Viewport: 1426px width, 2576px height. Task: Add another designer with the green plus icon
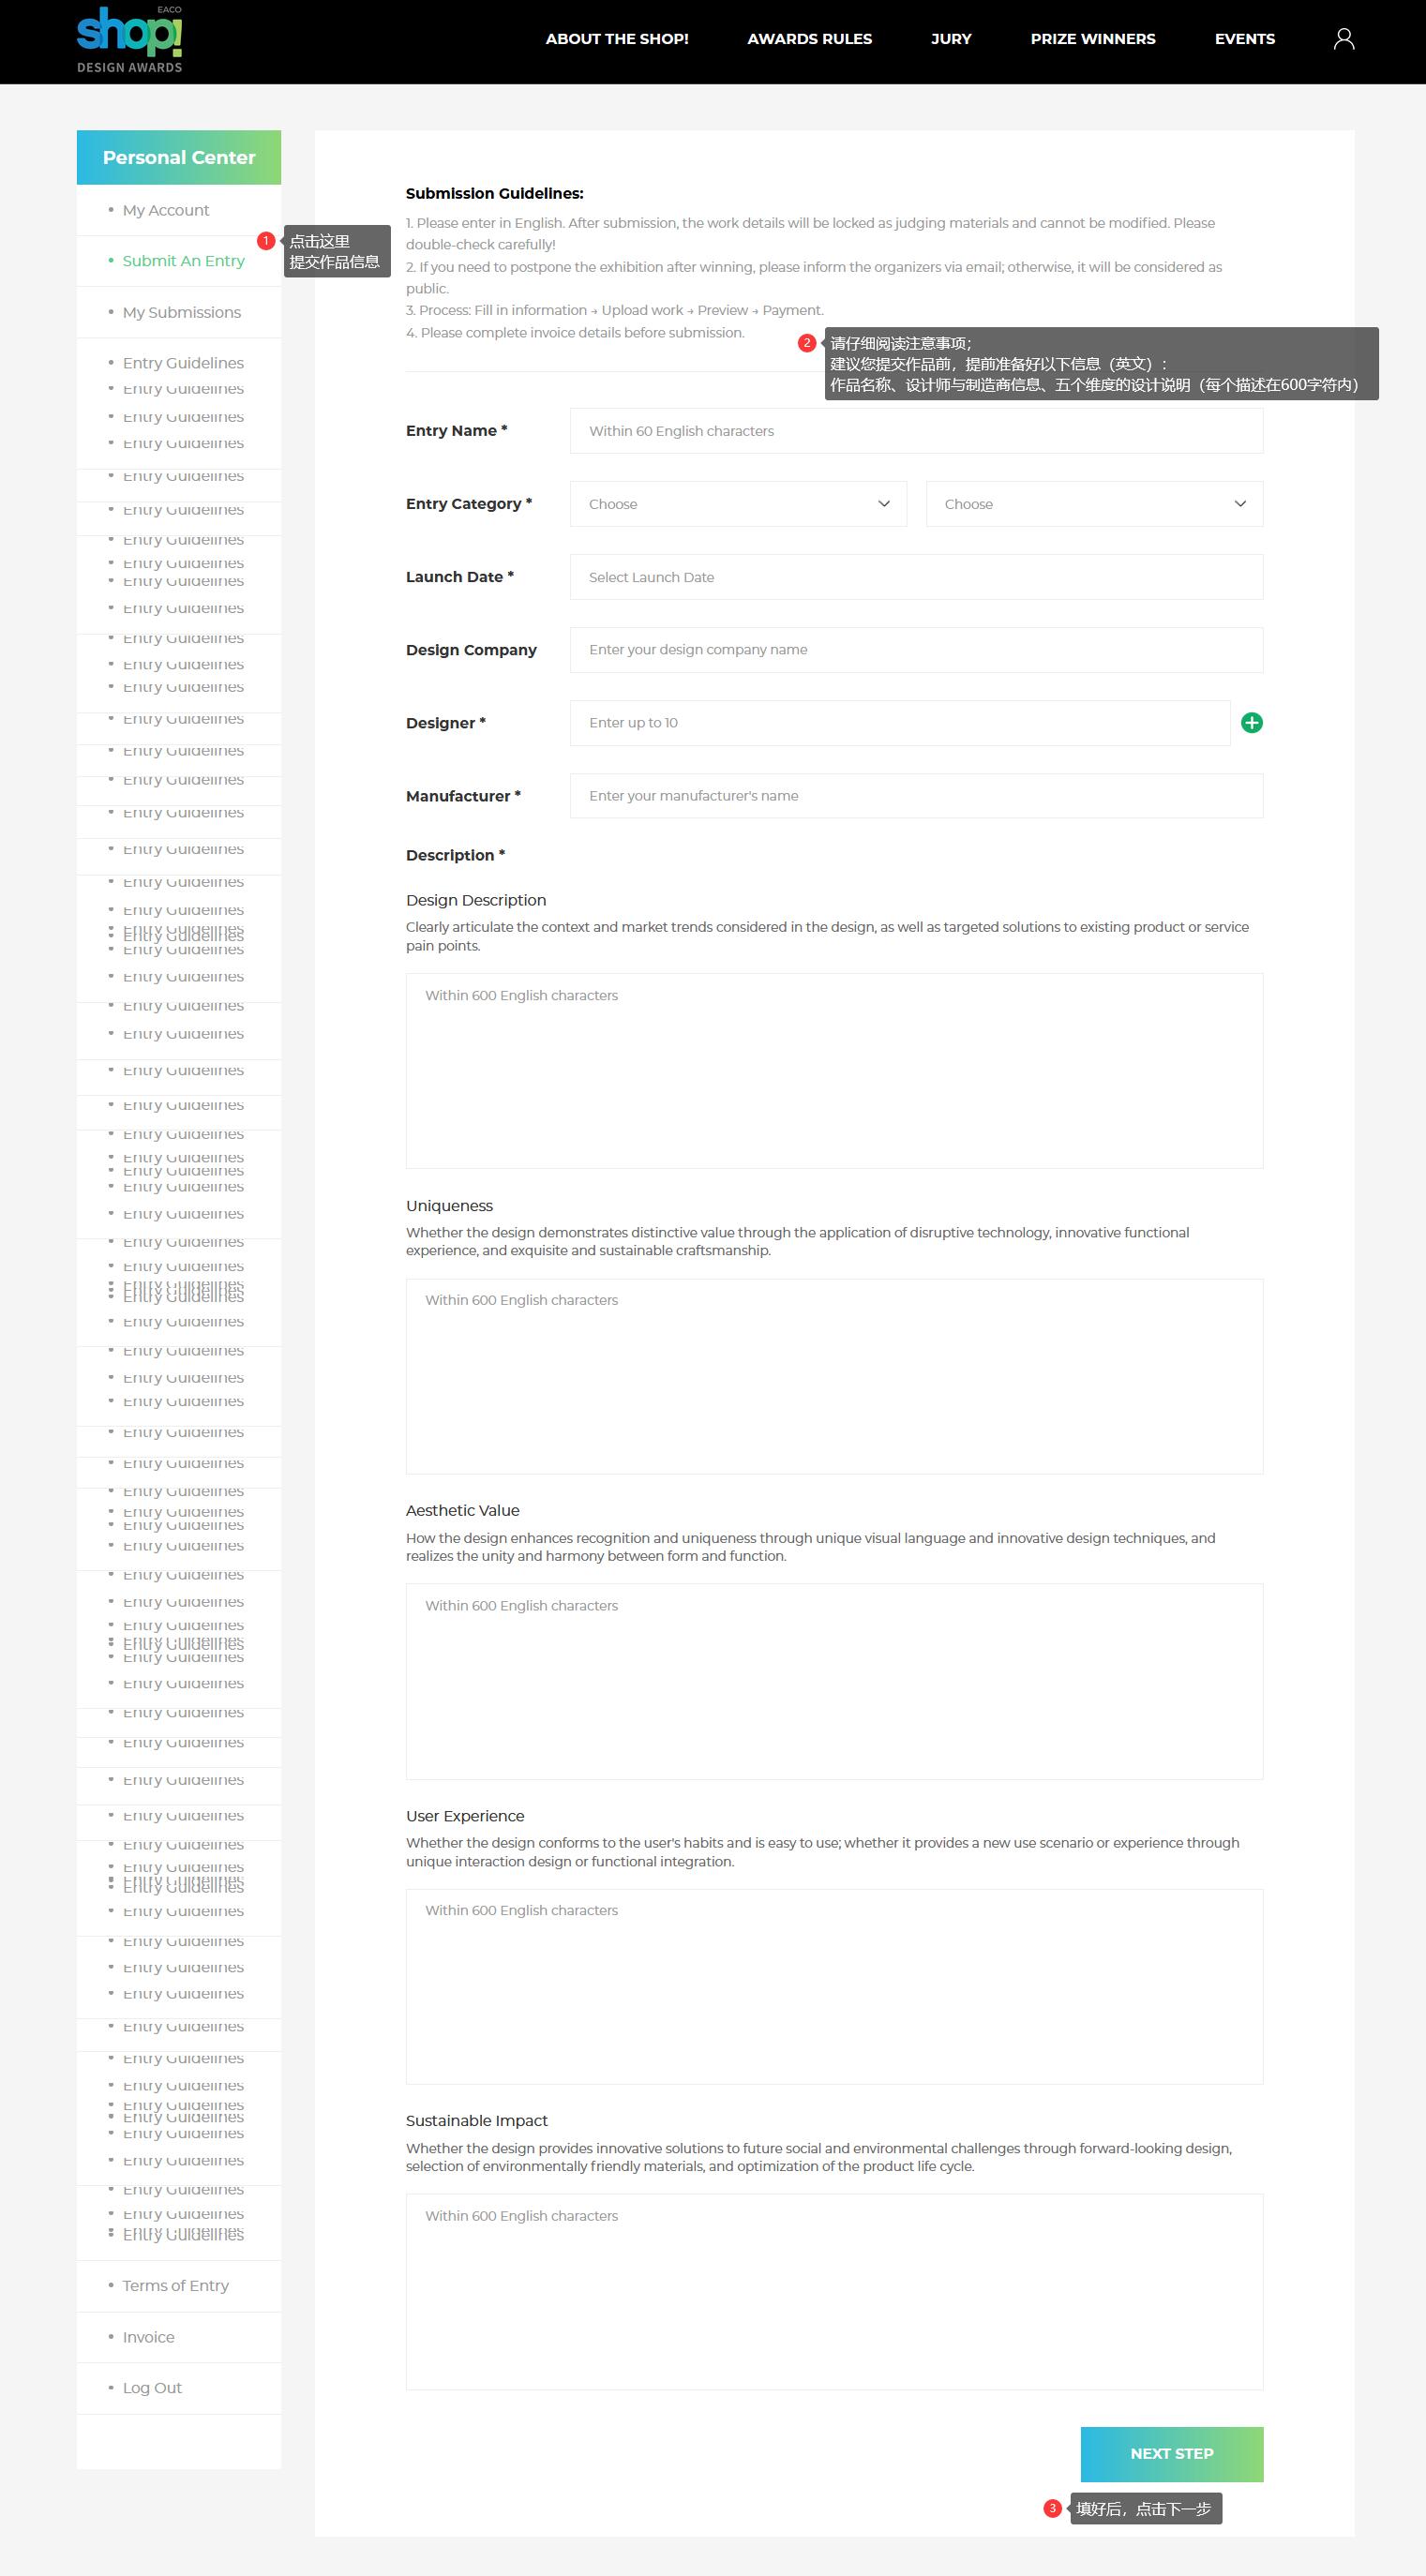pyautogui.click(x=1251, y=723)
